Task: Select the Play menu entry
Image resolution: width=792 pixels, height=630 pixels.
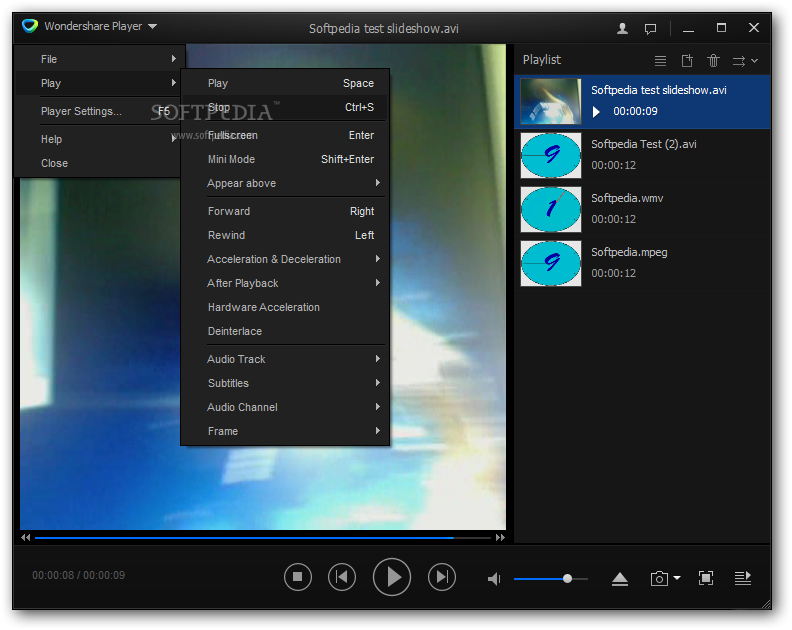Action: (x=99, y=83)
